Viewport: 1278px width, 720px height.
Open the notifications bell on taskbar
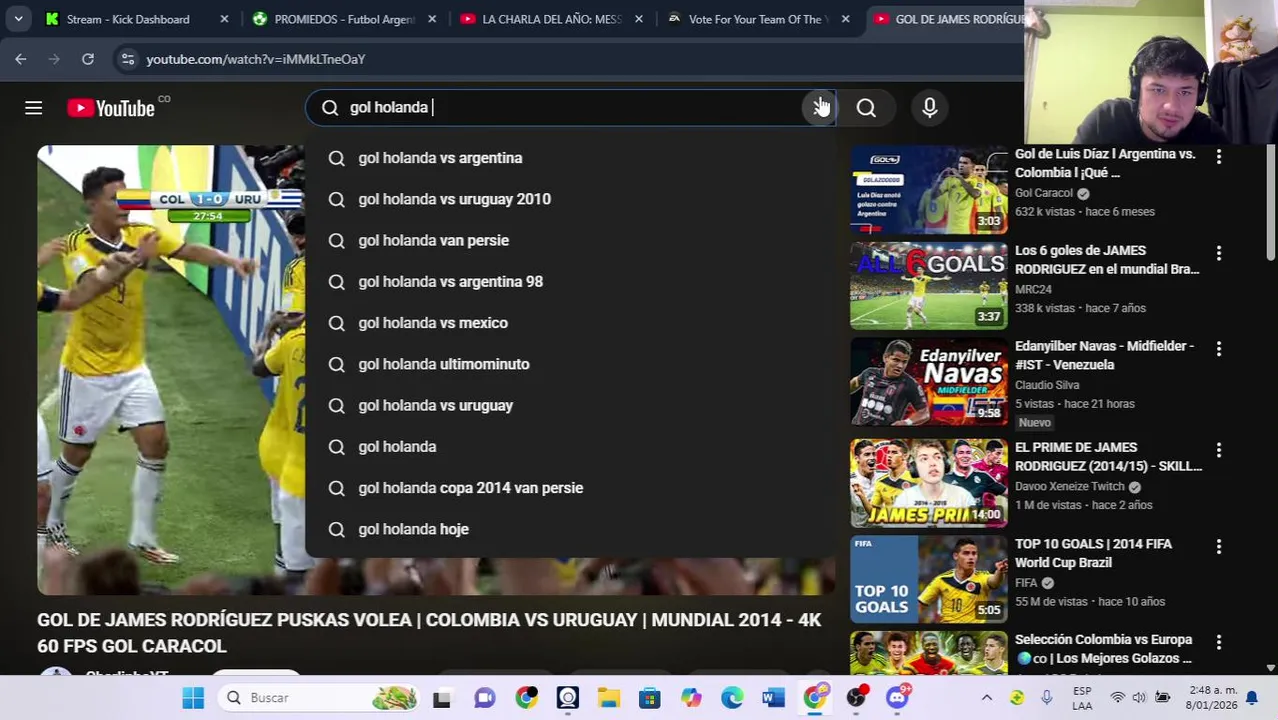coord(1252,698)
